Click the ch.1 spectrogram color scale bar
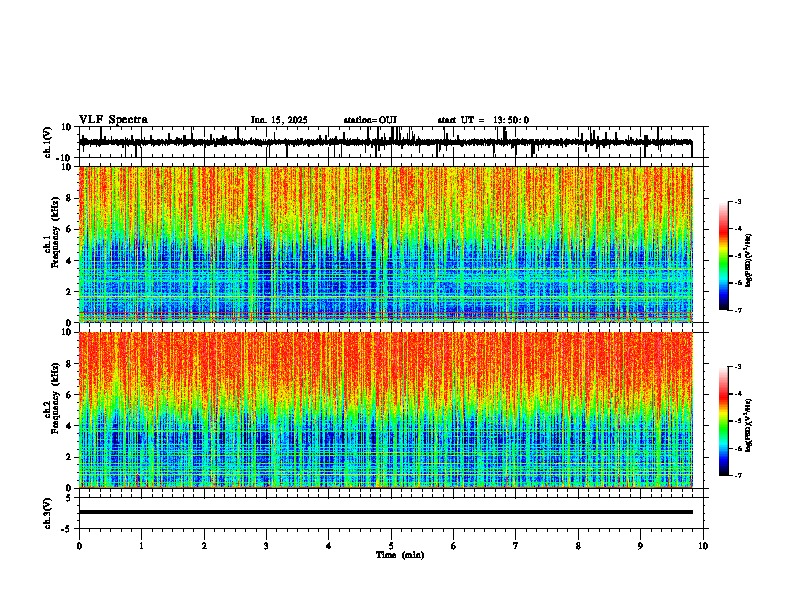The image size is (792, 612). [724, 256]
